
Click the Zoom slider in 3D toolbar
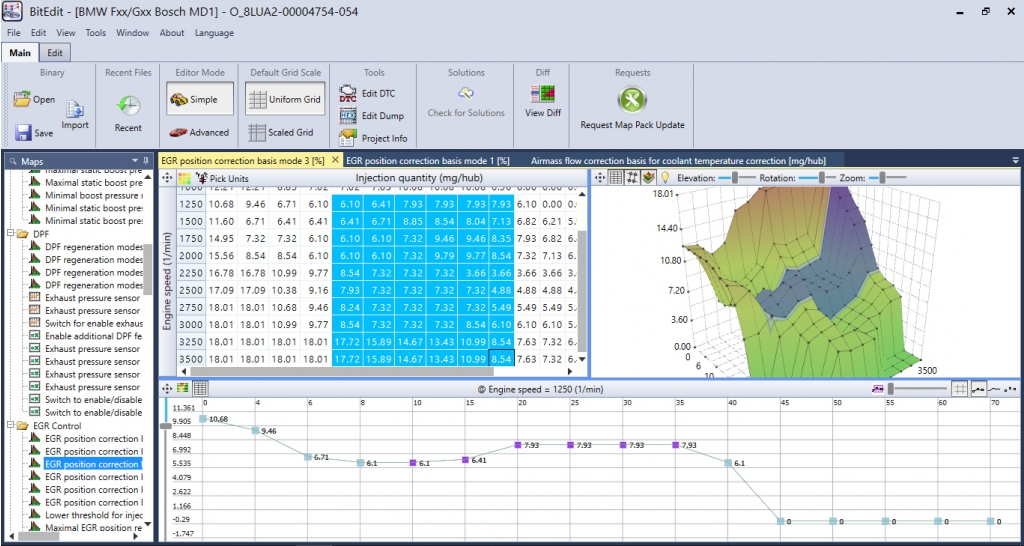[x=888, y=178]
